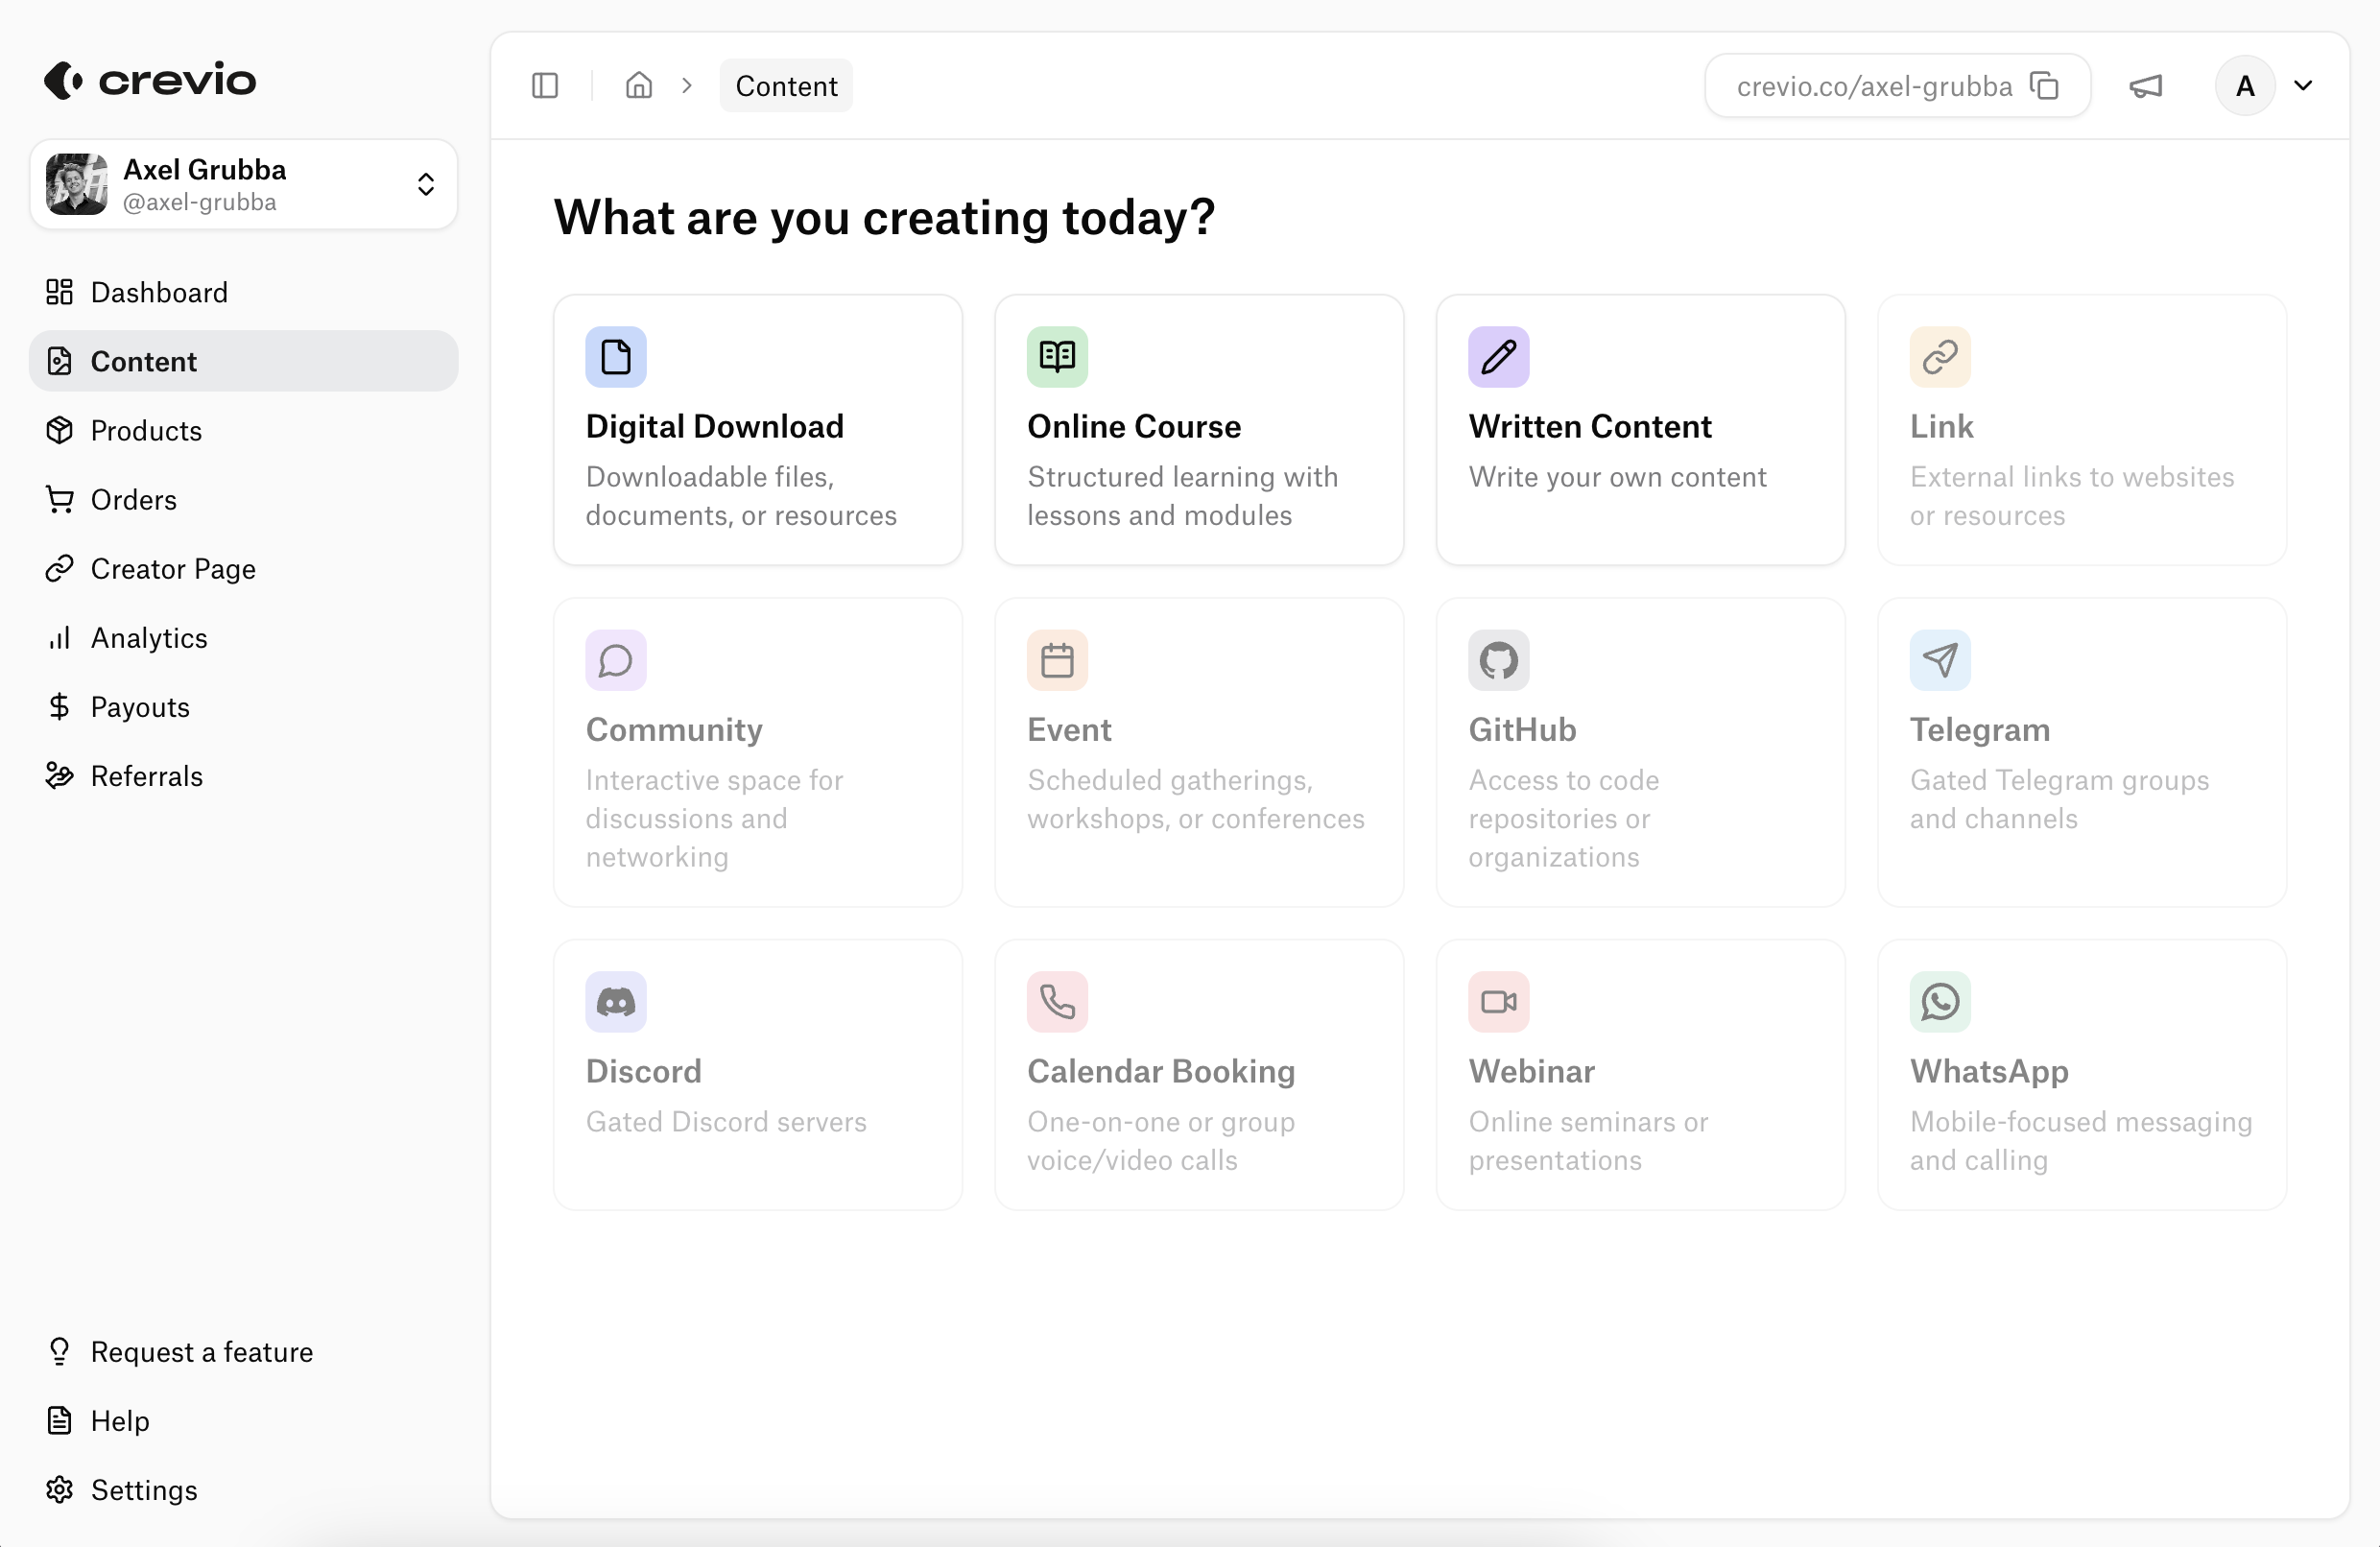
Task: Open Analytics via the bar chart icon
Action: click(59, 638)
